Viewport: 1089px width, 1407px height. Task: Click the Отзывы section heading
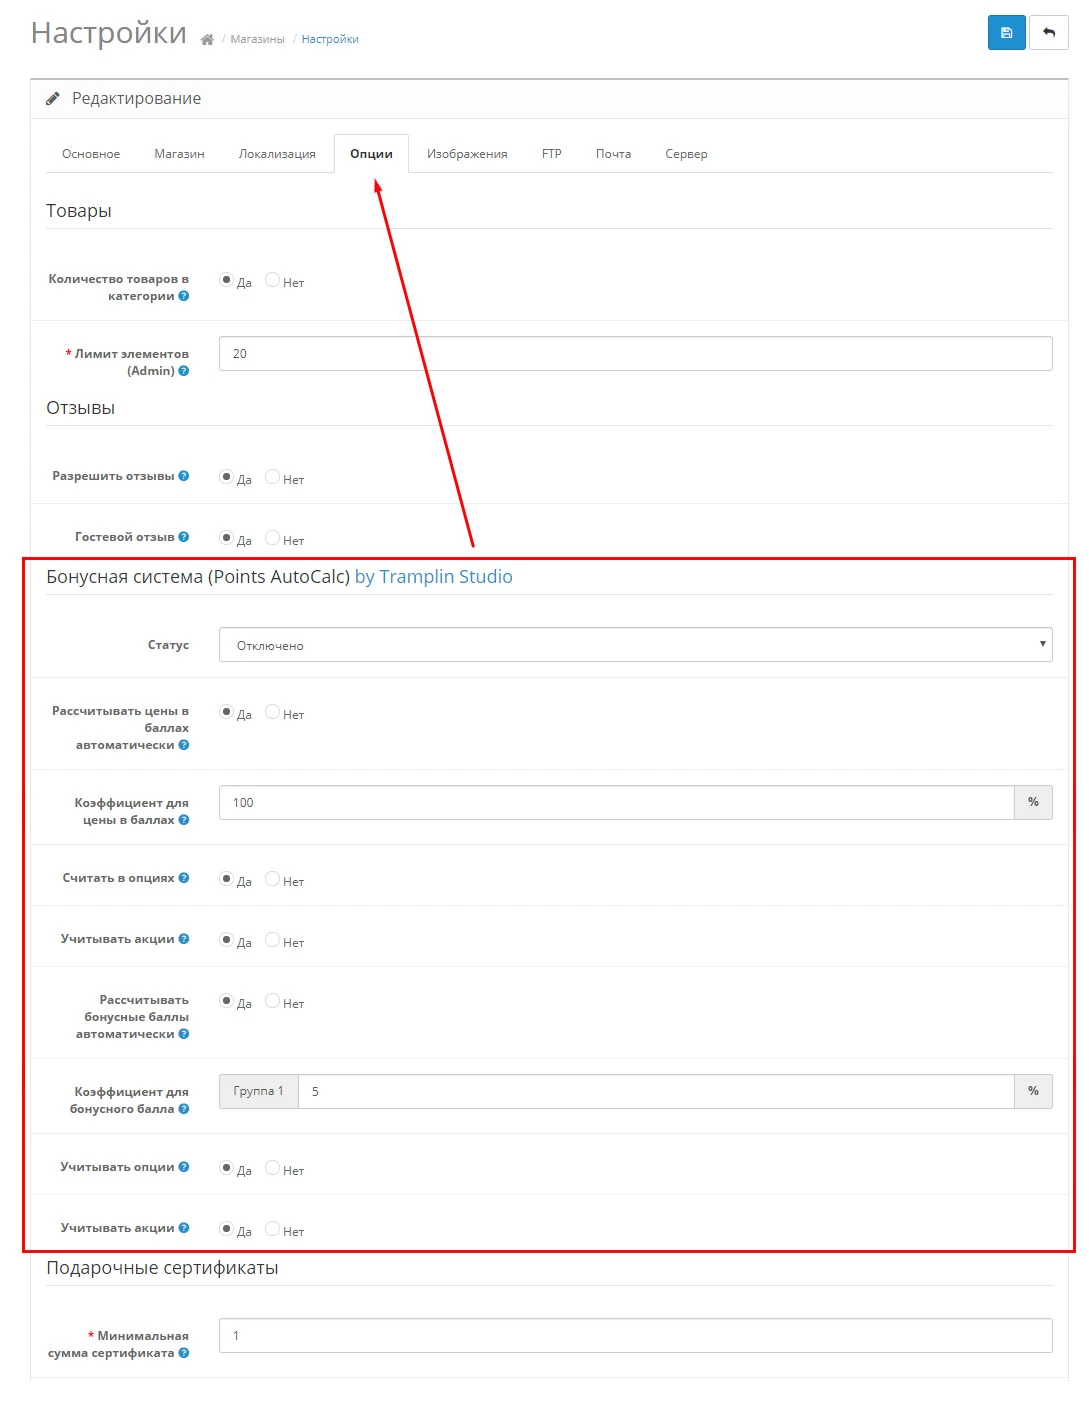point(81,408)
